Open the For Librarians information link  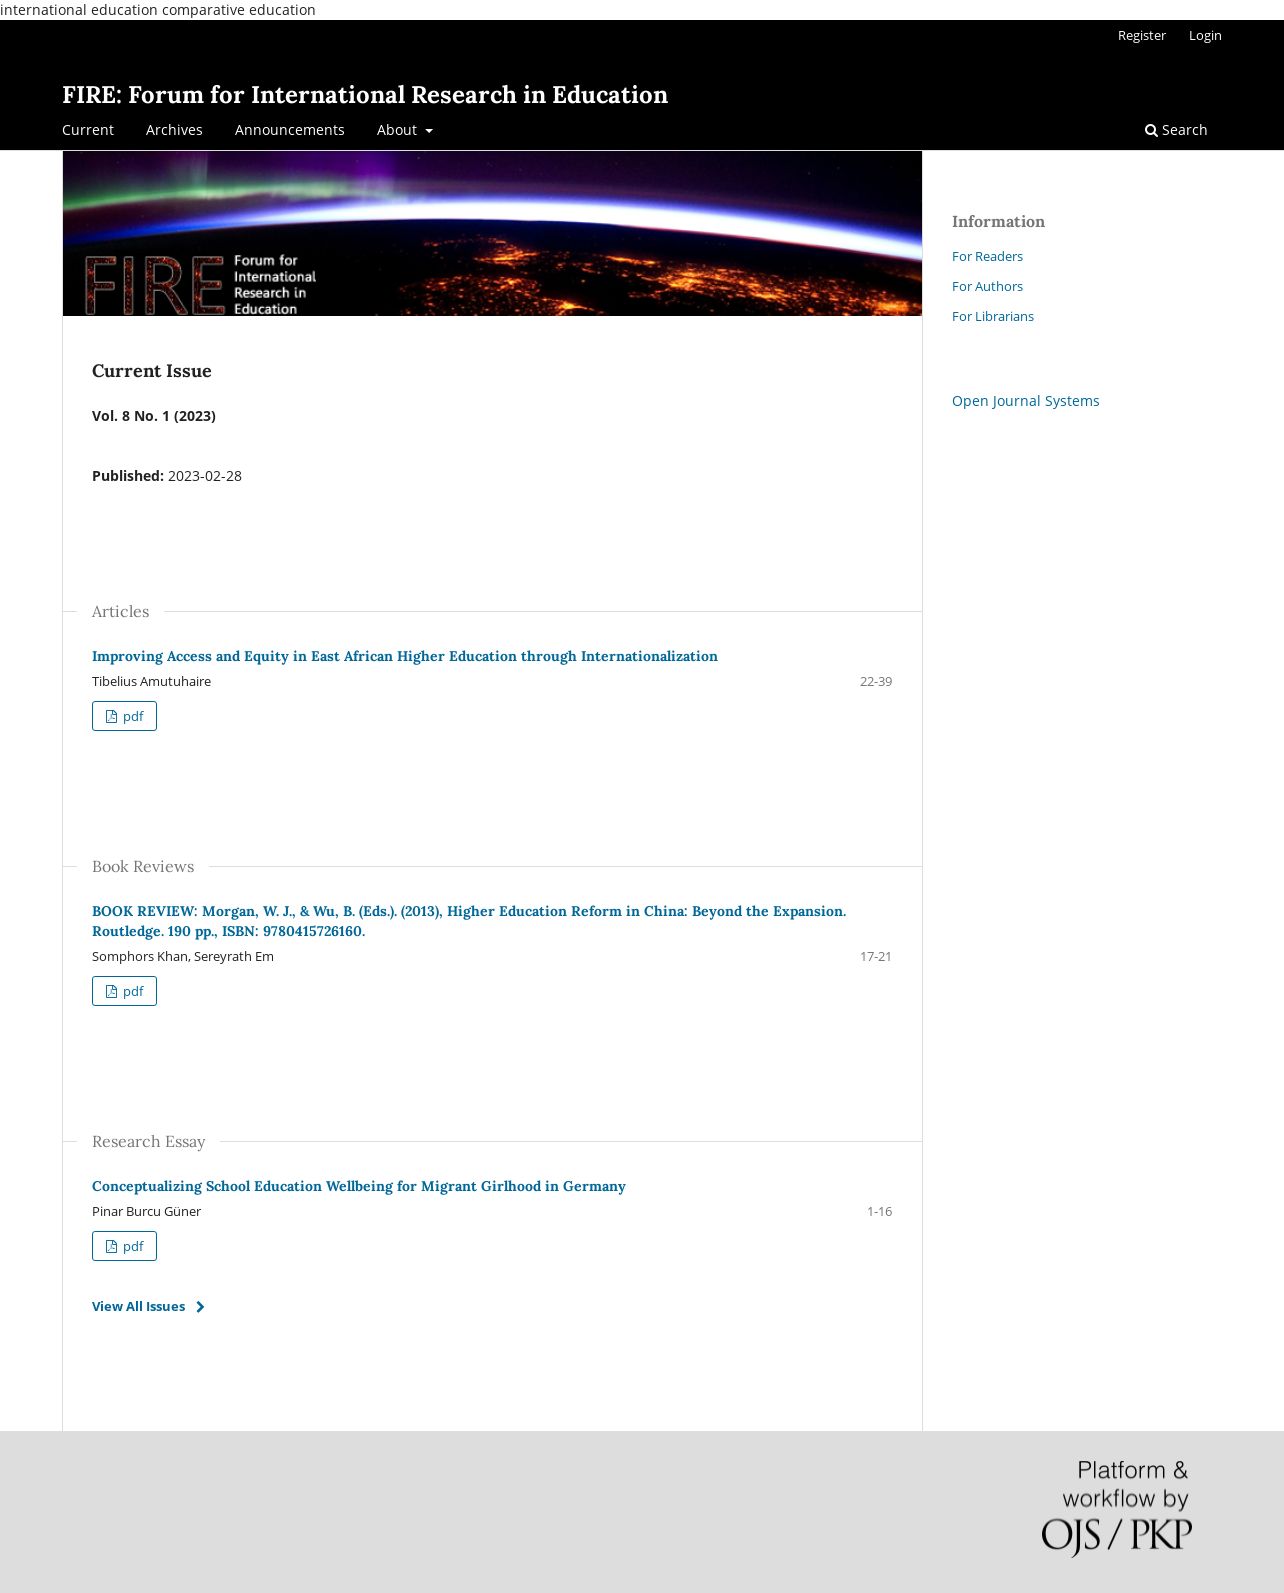(993, 316)
